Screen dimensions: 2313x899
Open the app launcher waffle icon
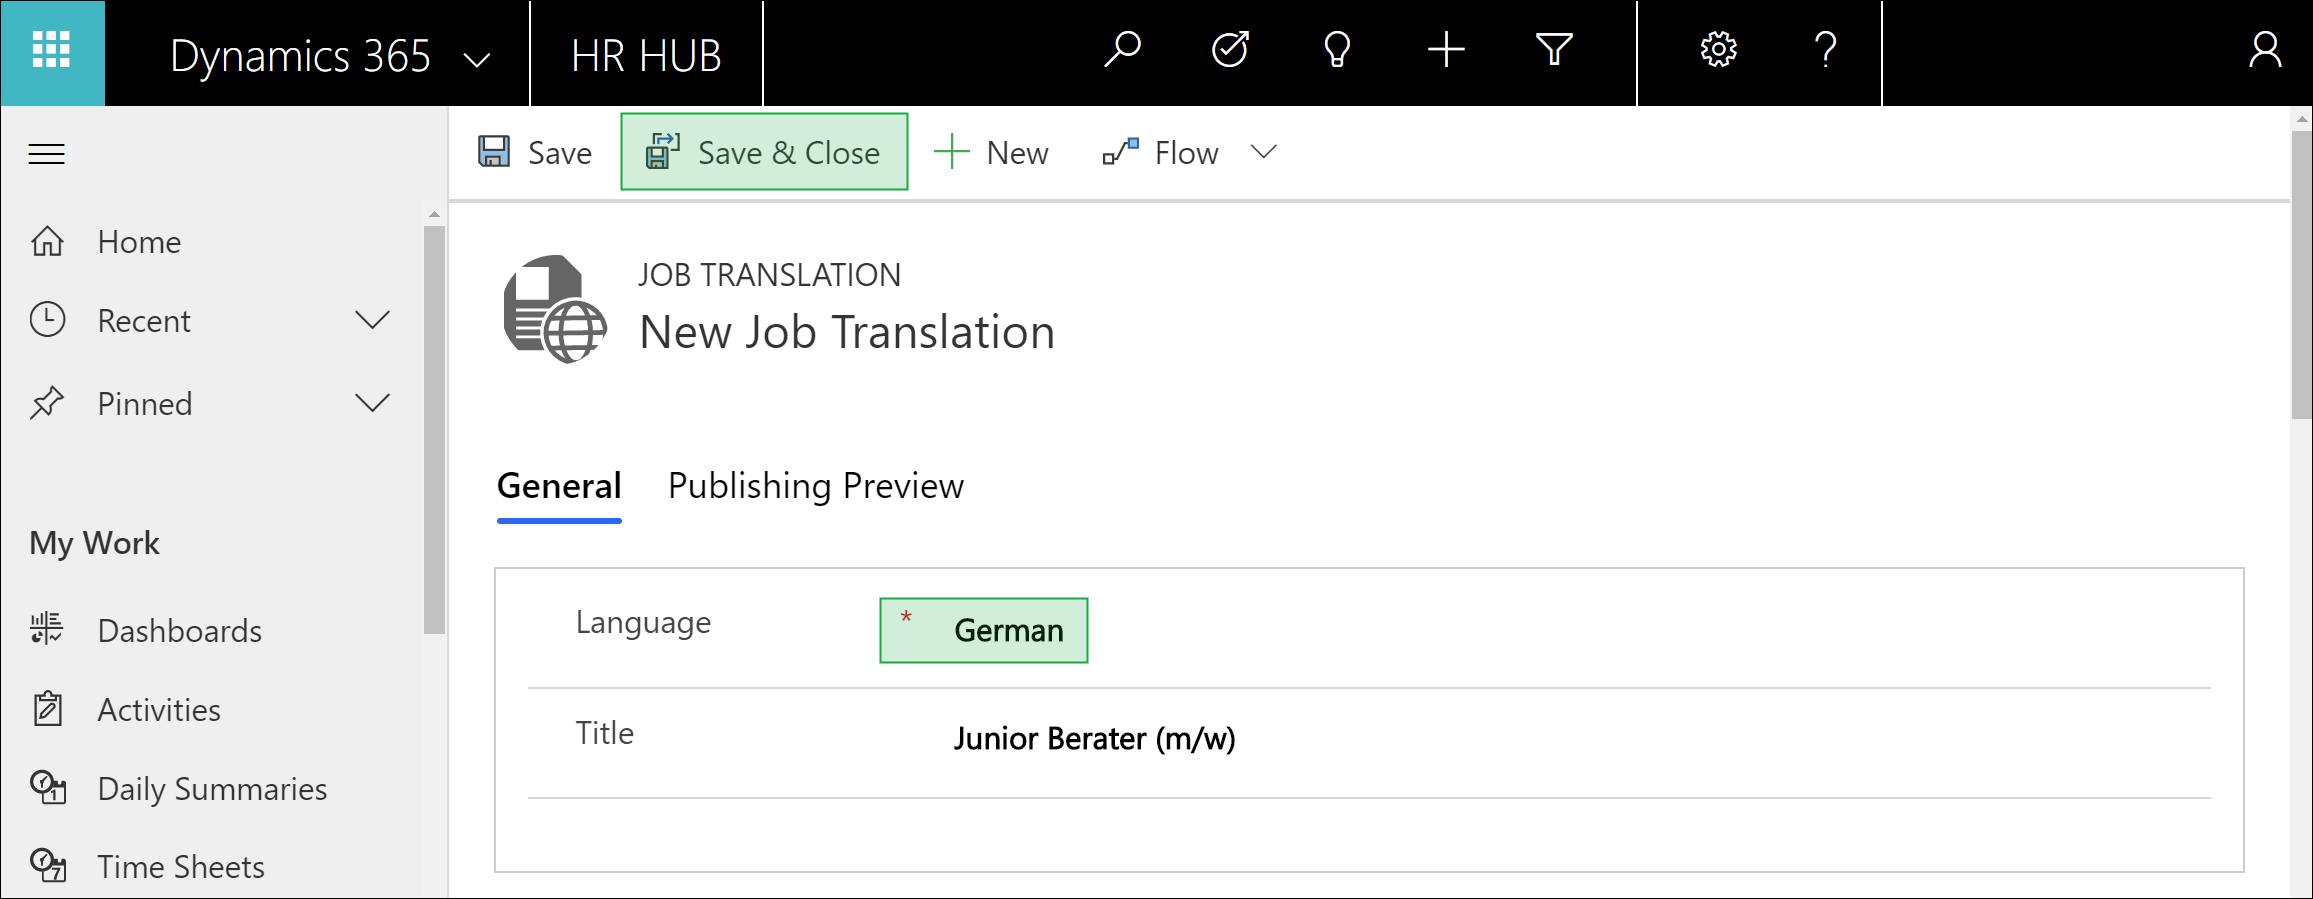52,51
